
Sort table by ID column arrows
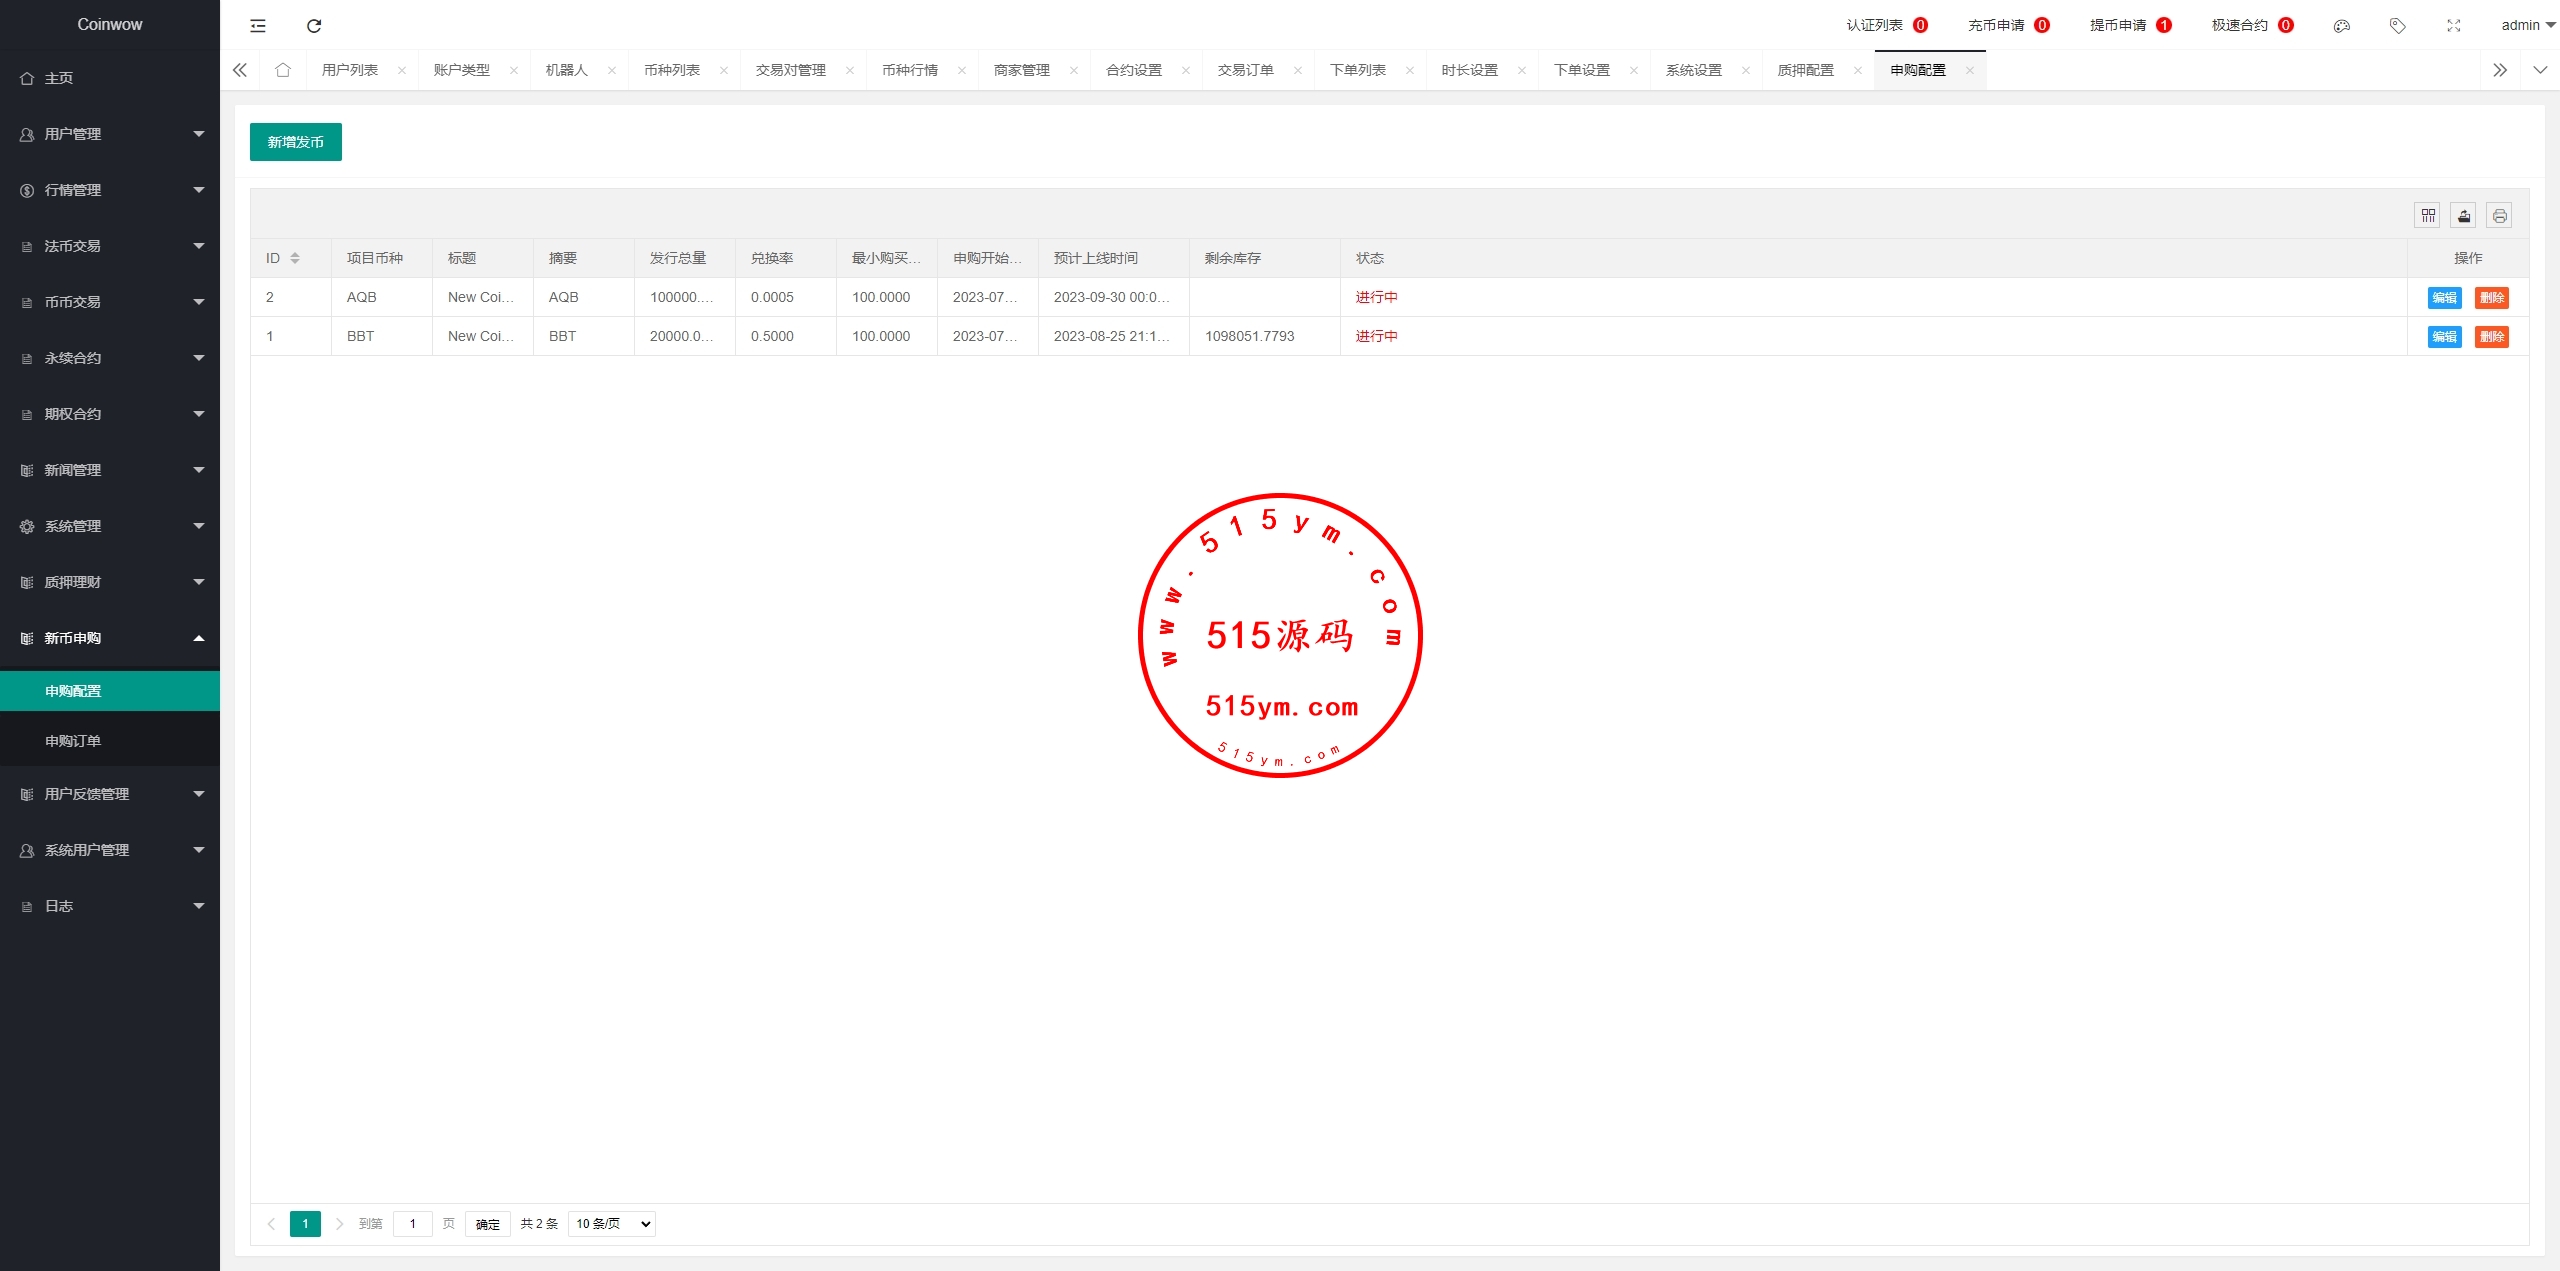295,258
